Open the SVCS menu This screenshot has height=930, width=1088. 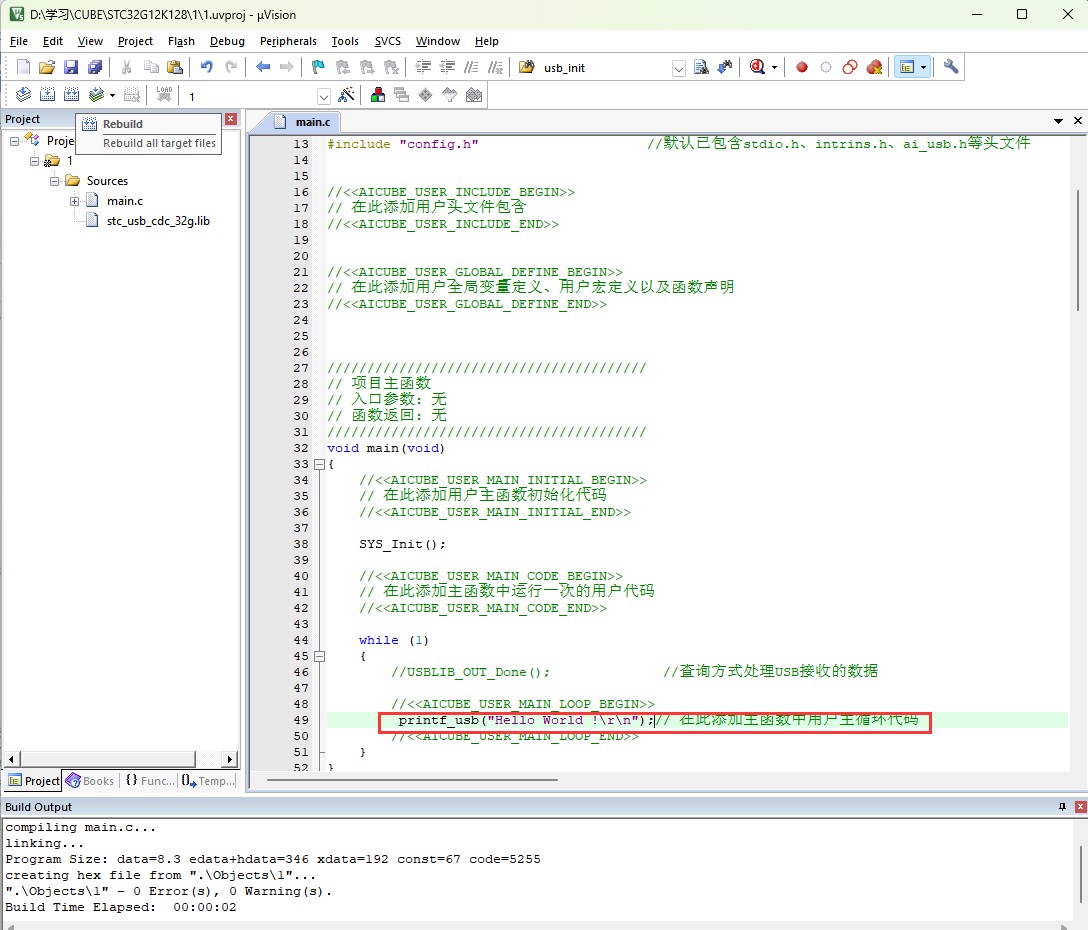pyautogui.click(x=388, y=41)
